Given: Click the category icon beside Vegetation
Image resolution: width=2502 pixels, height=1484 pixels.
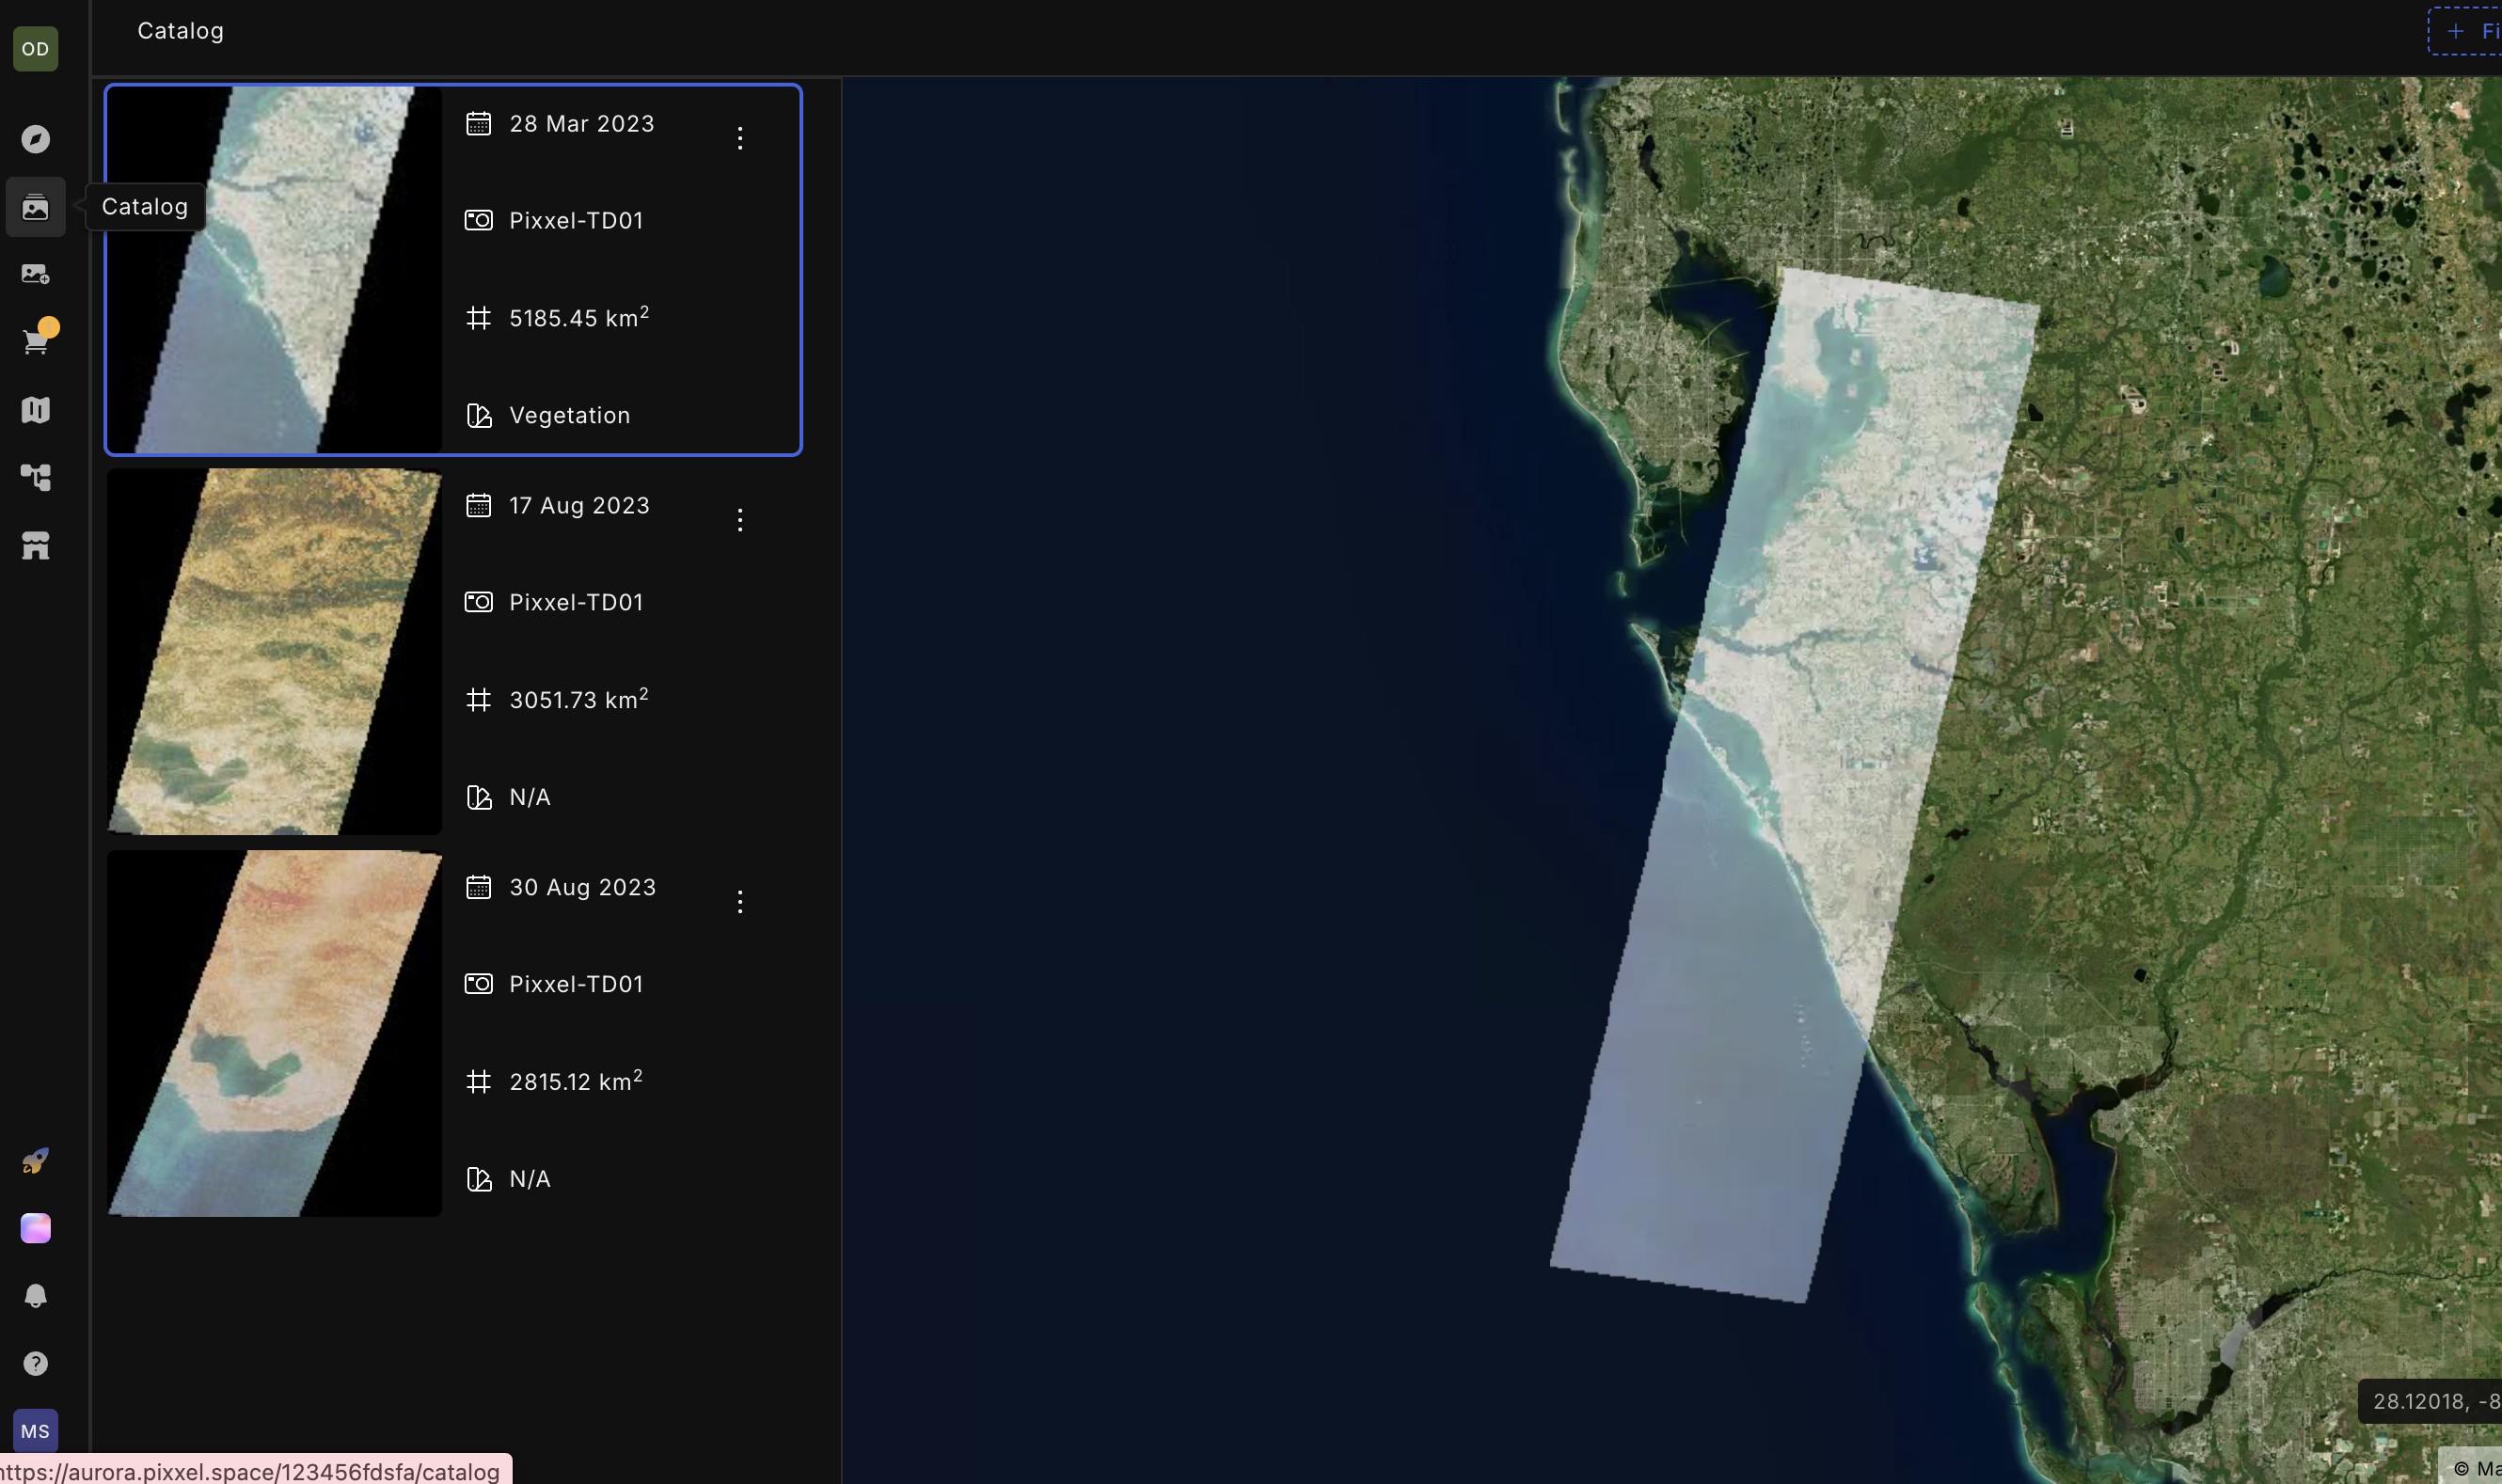Looking at the screenshot, I should (x=479, y=415).
